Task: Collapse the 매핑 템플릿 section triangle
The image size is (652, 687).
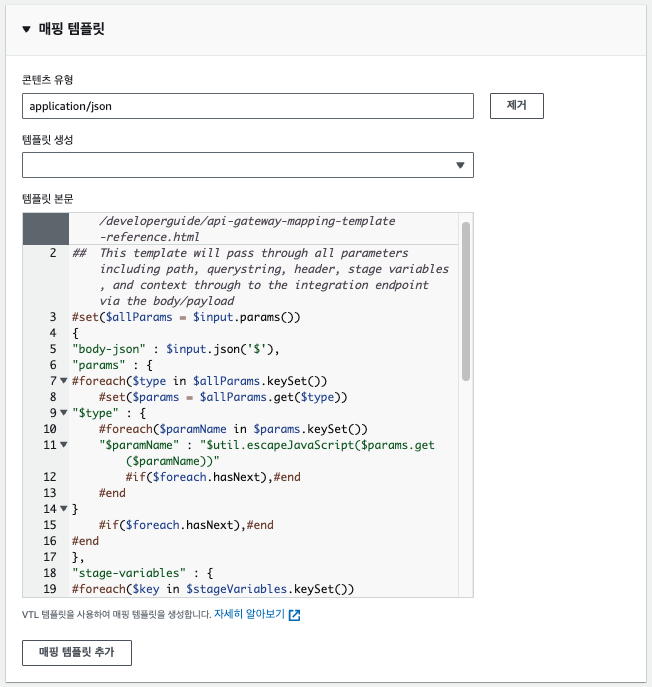Action: (x=26, y=29)
